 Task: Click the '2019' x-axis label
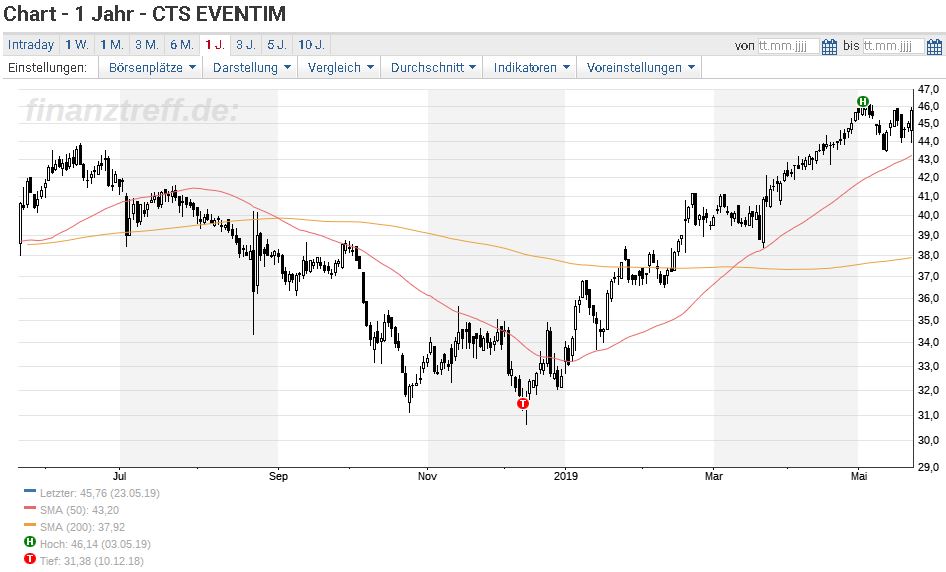click(565, 476)
